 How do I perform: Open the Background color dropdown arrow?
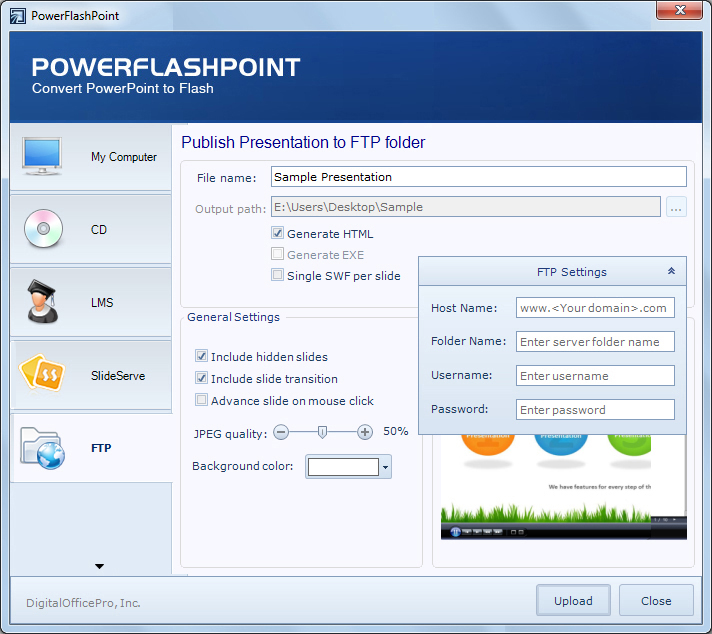coord(386,467)
